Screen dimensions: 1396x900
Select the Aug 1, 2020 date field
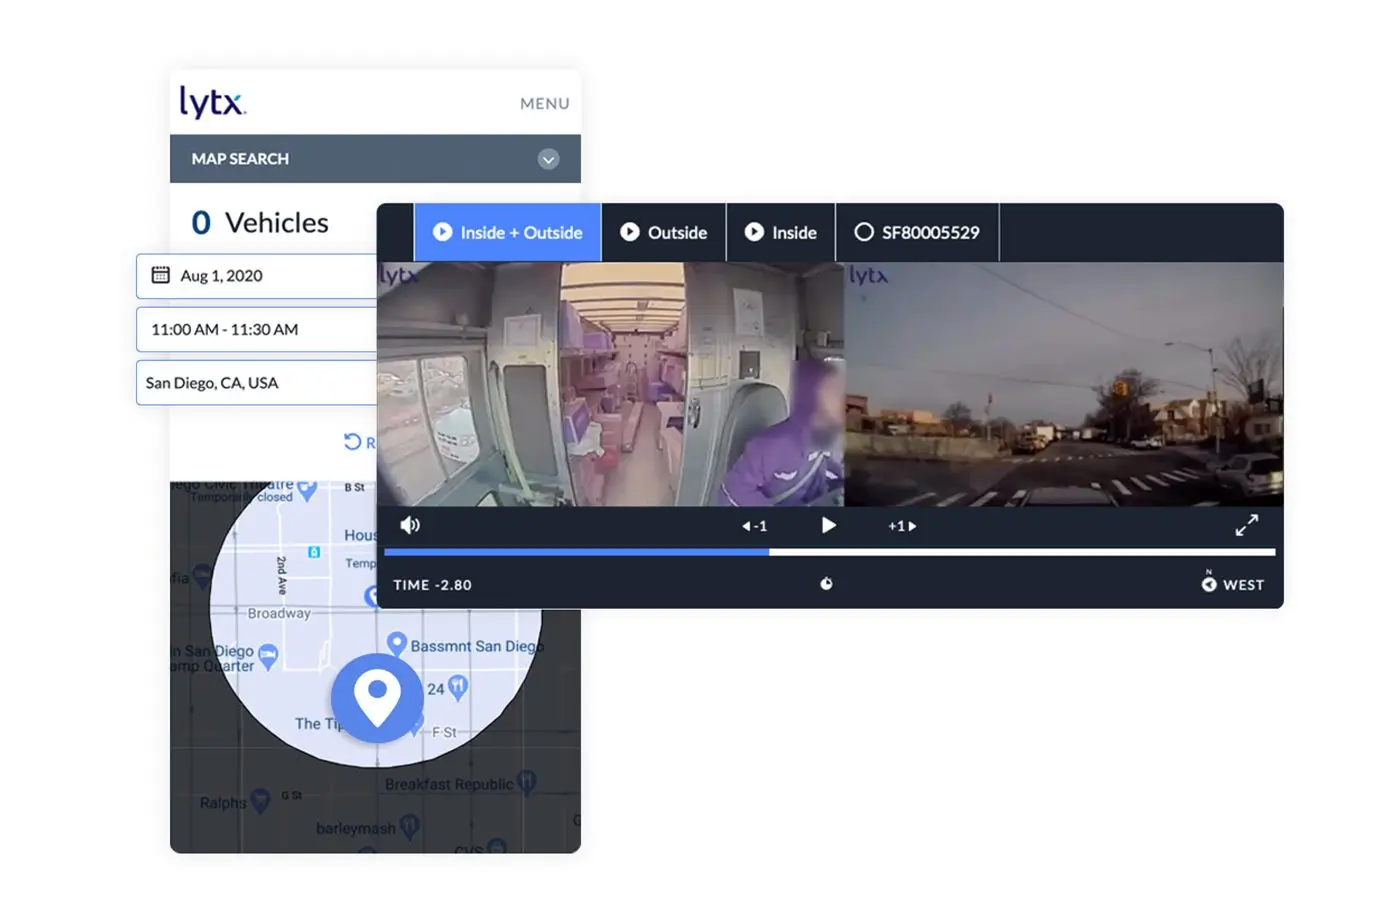coord(257,276)
